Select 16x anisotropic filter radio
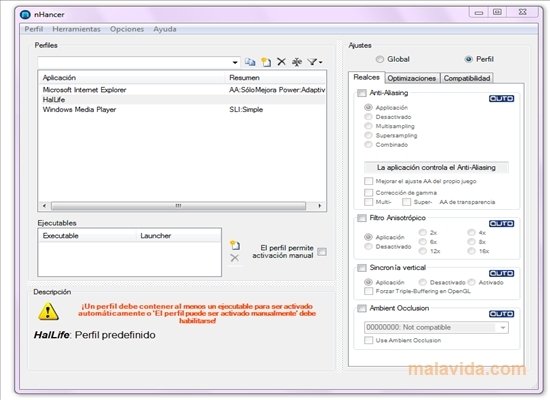 pos(471,251)
